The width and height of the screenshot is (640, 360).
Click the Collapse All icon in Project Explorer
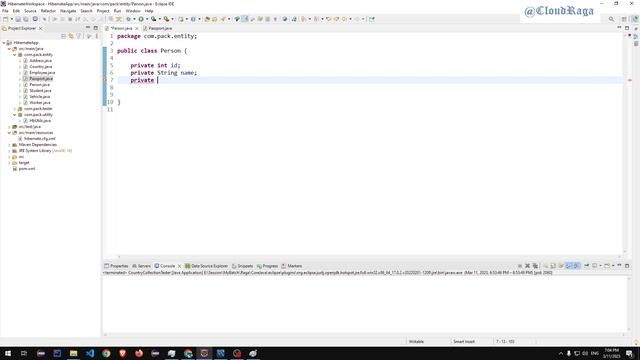click(63, 36)
